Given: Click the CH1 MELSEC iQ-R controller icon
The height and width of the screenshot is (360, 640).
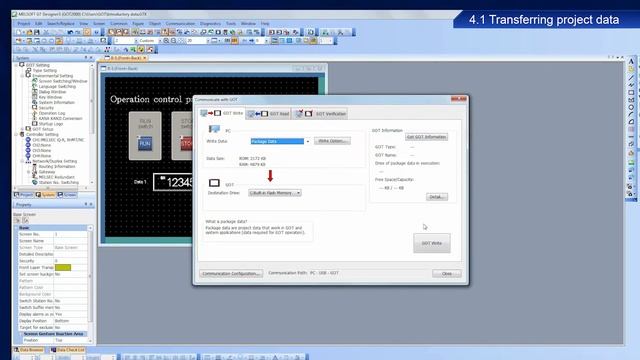Looking at the screenshot, I should pos(28,140).
